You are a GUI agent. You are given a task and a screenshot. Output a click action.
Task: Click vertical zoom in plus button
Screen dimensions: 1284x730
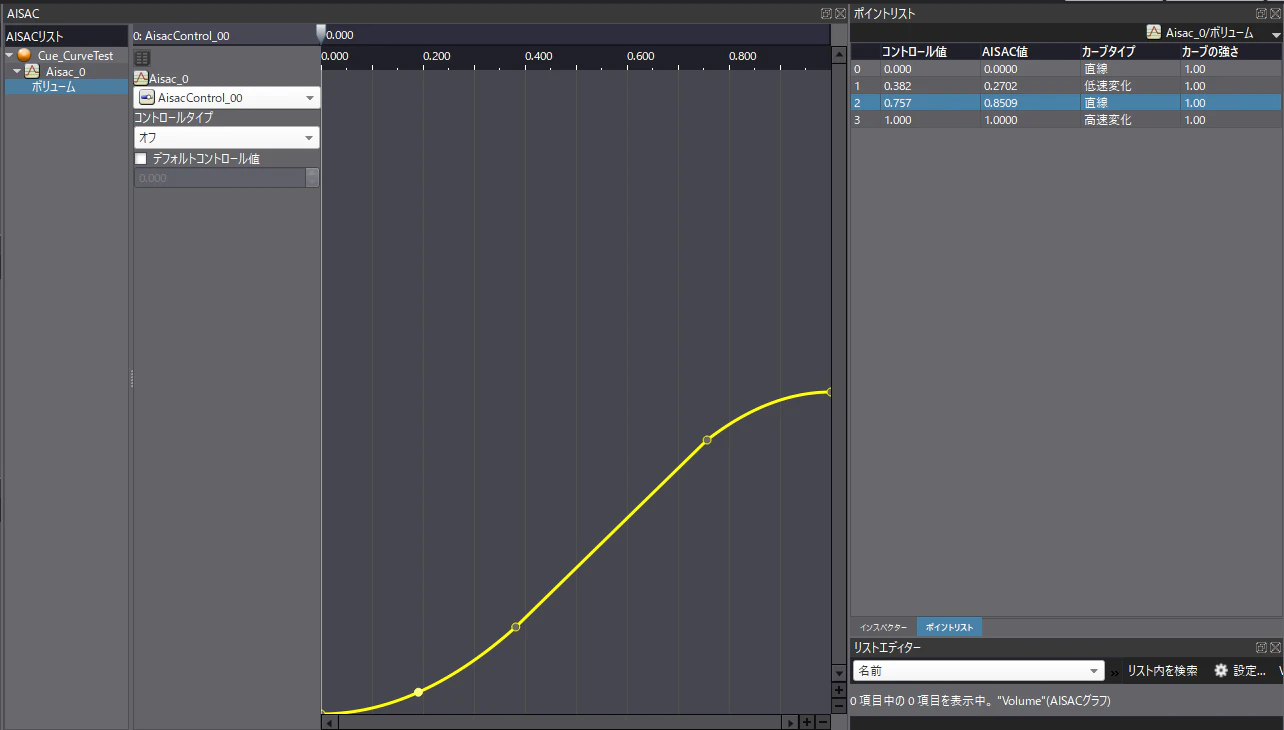coord(839,690)
